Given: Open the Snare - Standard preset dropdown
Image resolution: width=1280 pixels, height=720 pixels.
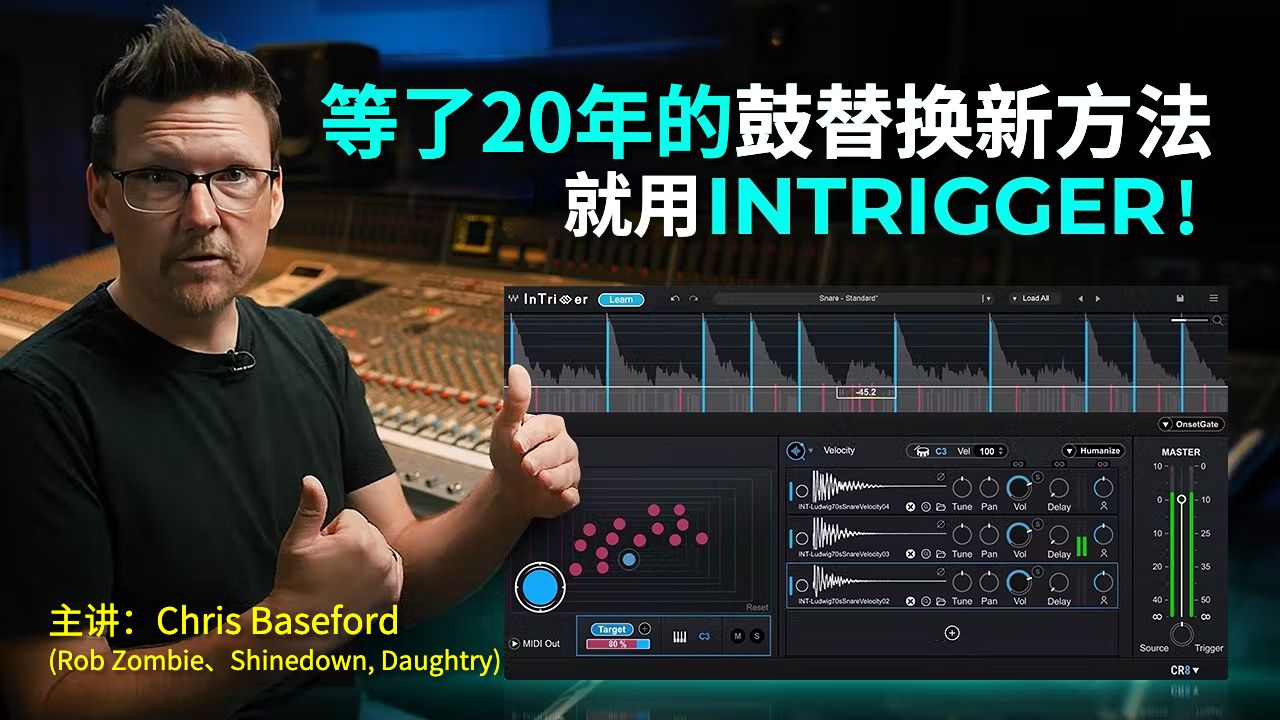Looking at the screenshot, I should tap(987, 299).
